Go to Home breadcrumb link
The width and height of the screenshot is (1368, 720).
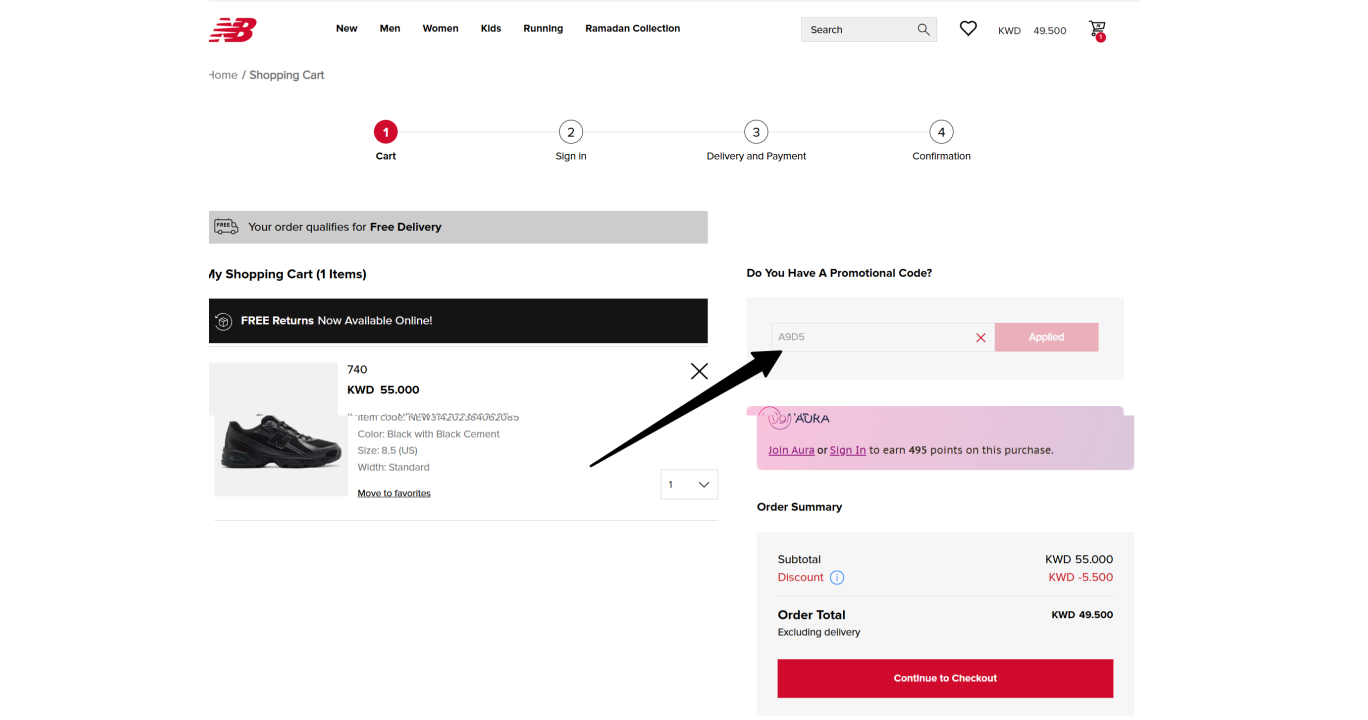click(223, 75)
